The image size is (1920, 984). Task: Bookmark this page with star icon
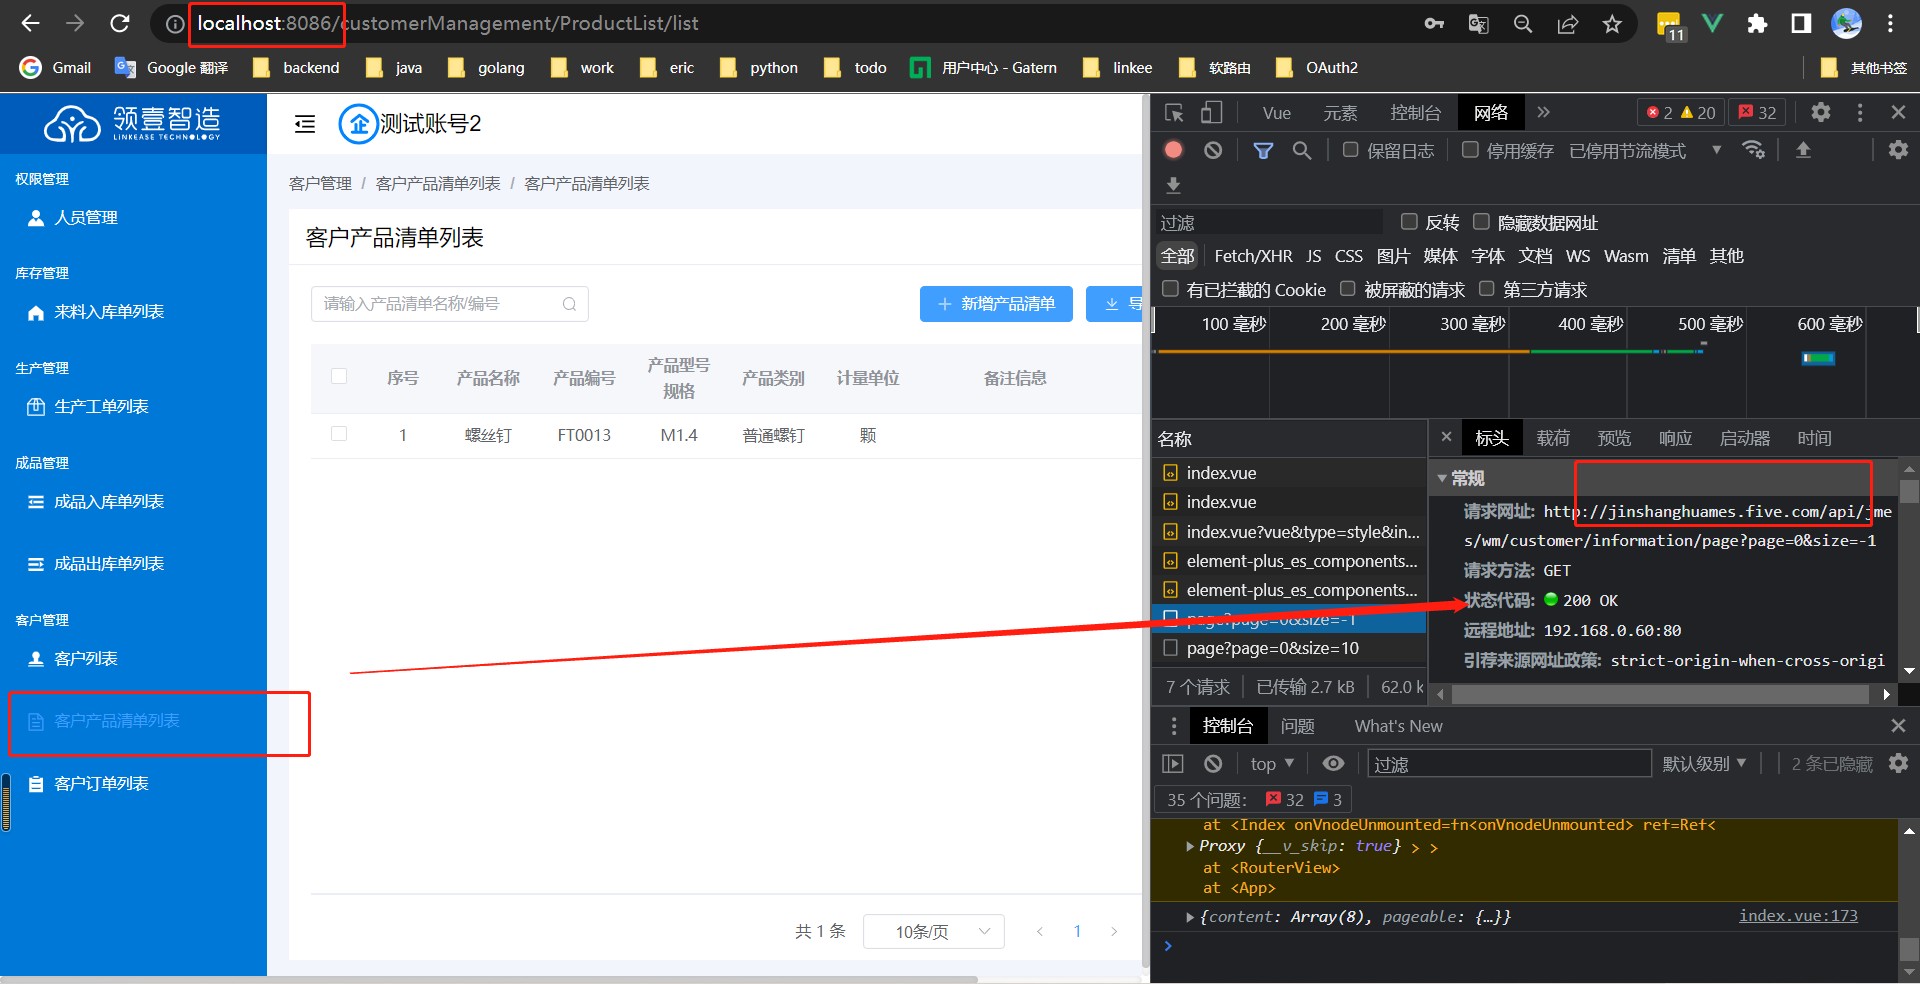coord(1612,24)
